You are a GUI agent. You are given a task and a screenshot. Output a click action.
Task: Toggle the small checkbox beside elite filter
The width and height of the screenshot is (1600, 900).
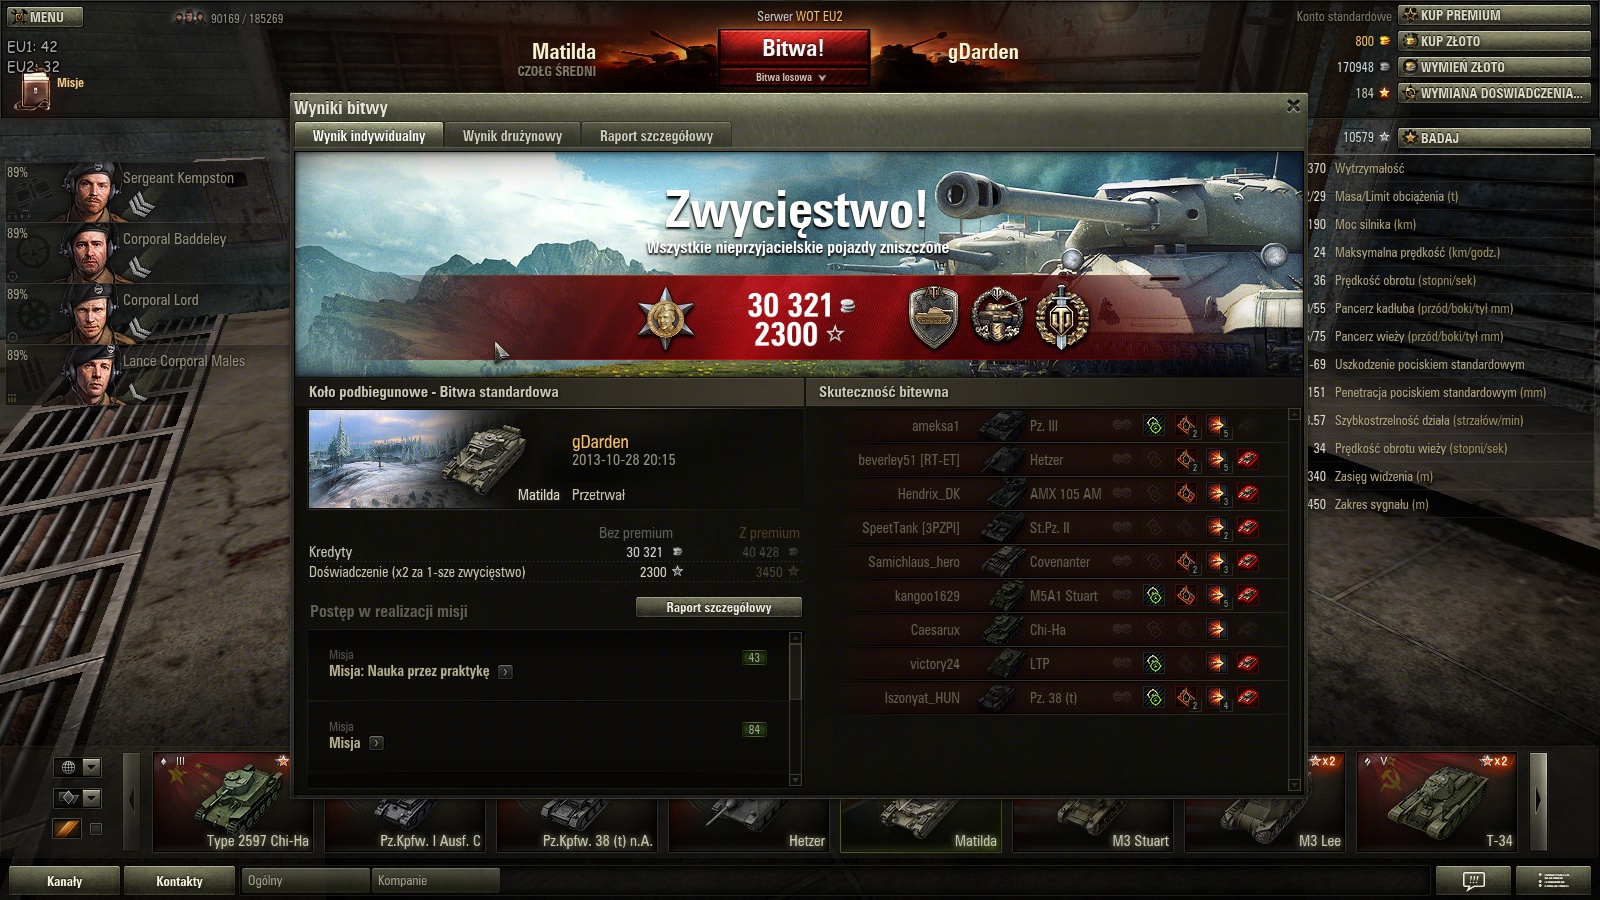click(96, 828)
